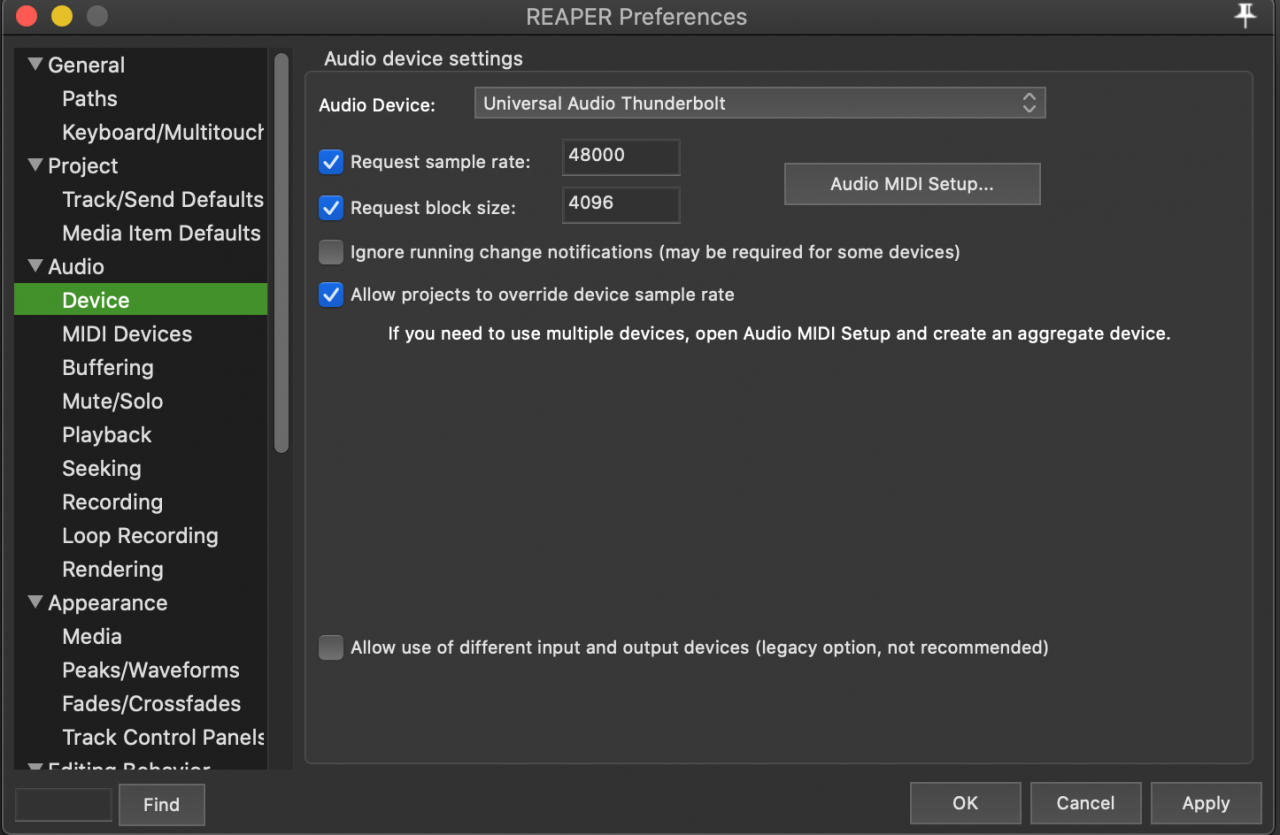Open Peaks/Waveforms preferences
The image size is (1280, 835).
(x=151, y=670)
